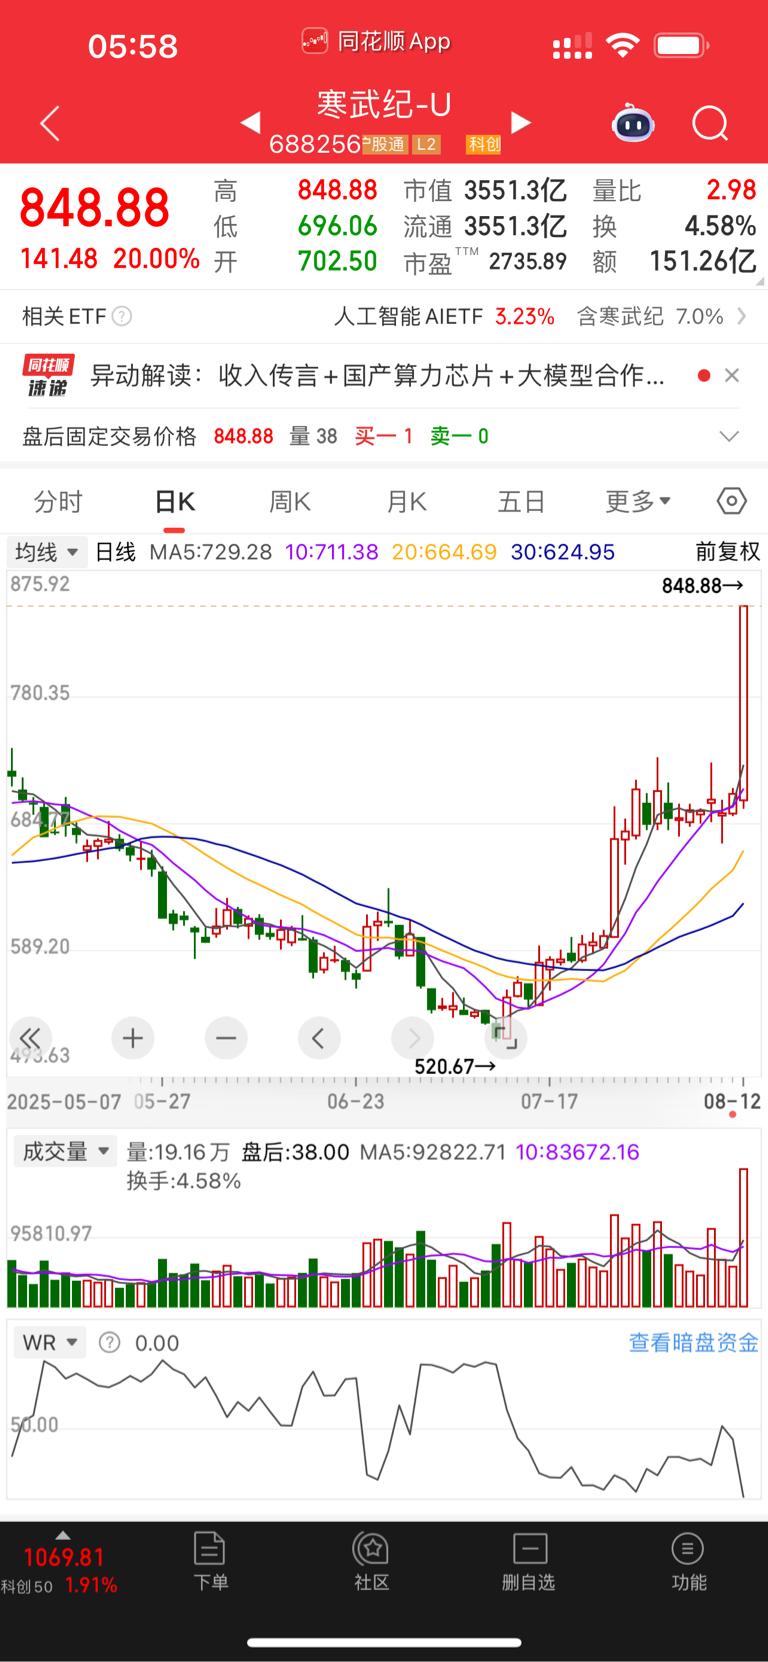Zoom out chart with minus button
The image size is (768, 1662).
[226, 1038]
